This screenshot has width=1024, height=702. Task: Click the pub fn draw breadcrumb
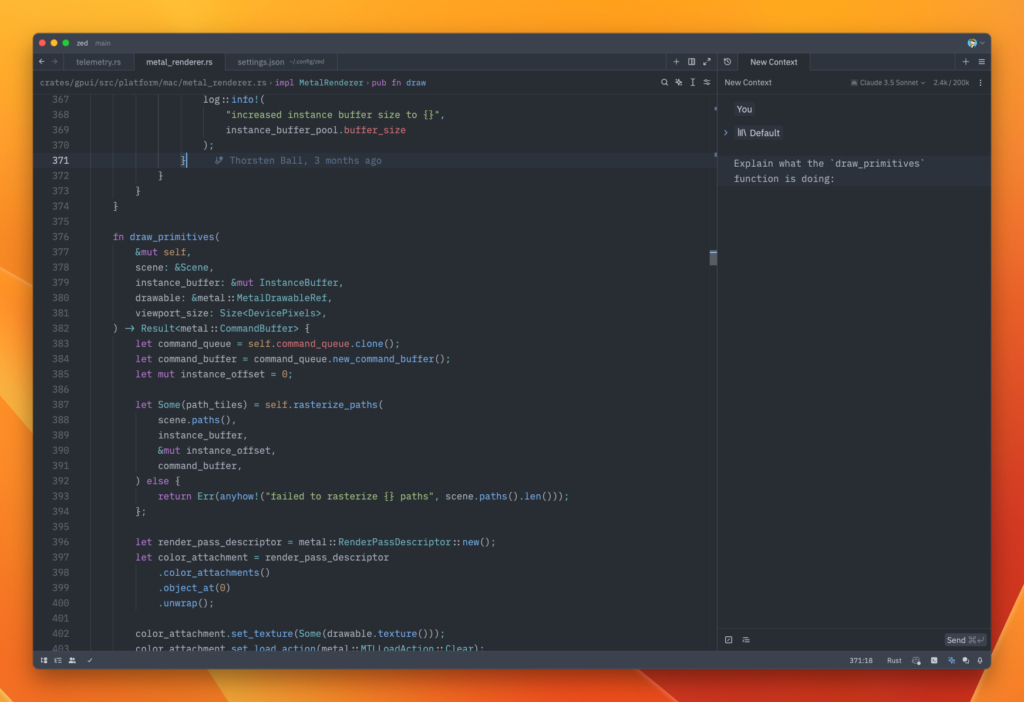click(x=398, y=82)
